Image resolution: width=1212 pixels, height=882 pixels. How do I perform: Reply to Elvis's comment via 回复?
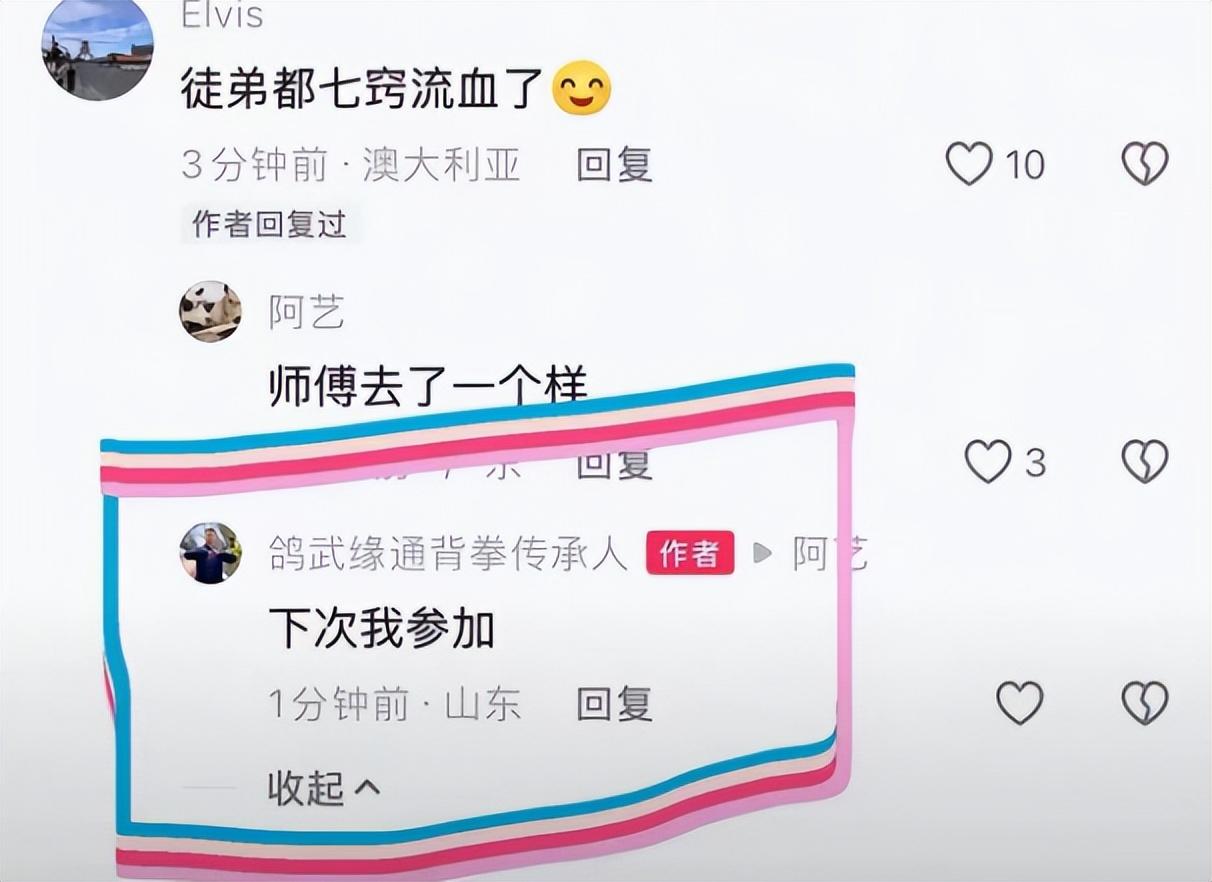click(614, 164)
